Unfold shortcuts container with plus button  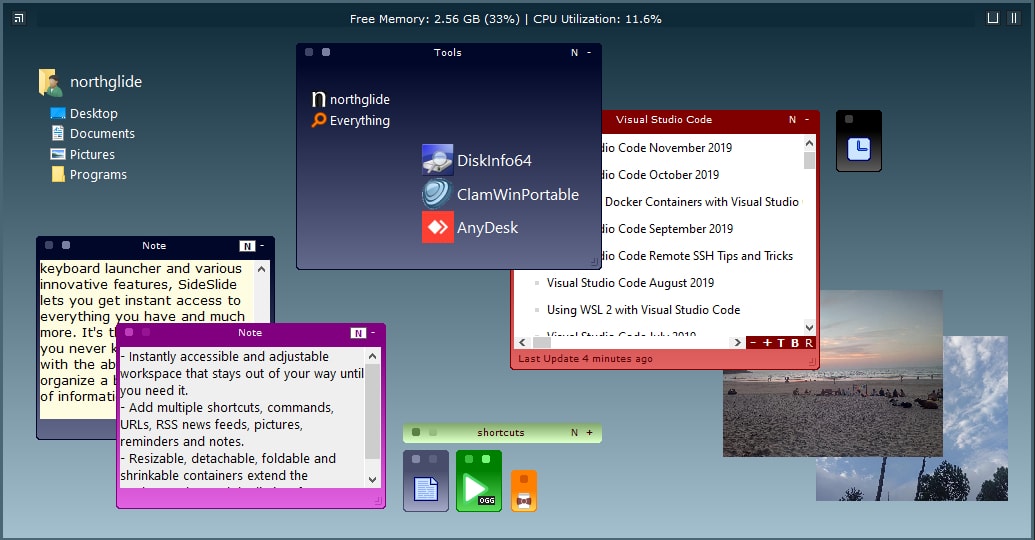click(x=589, y=432)
